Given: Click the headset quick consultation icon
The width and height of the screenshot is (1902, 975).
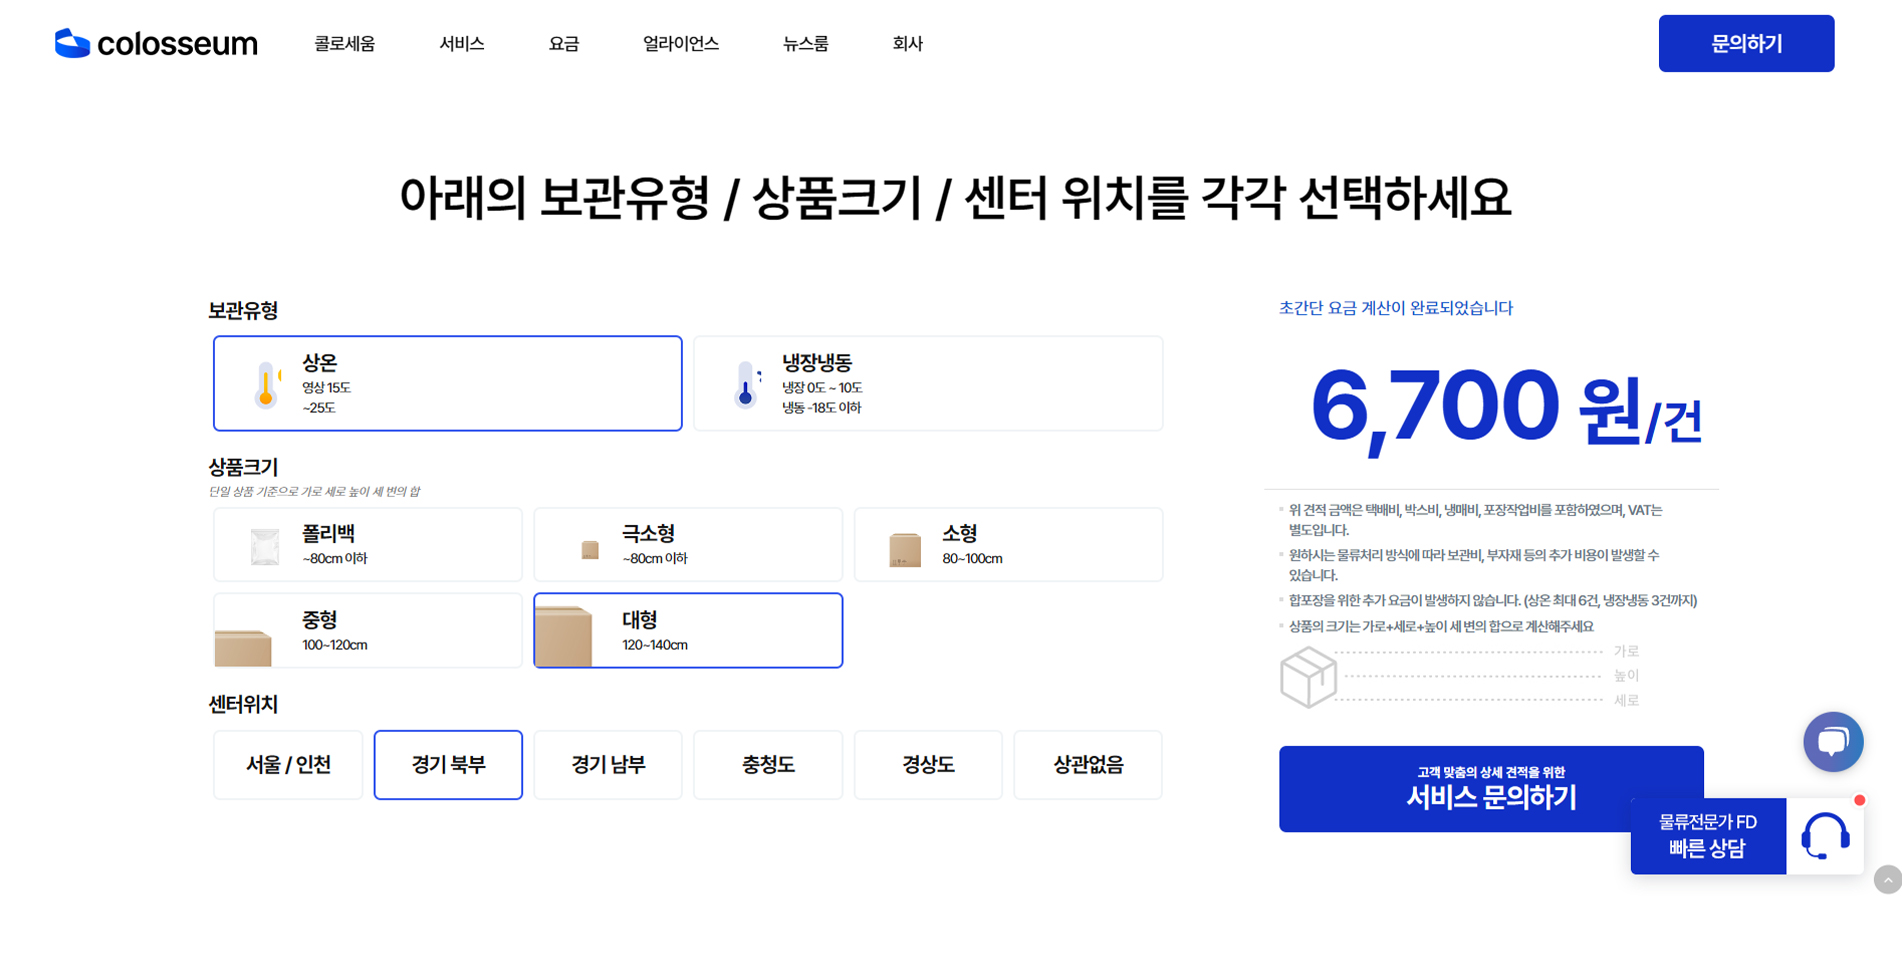Looking at the screenshot, I should [1825, 836].
